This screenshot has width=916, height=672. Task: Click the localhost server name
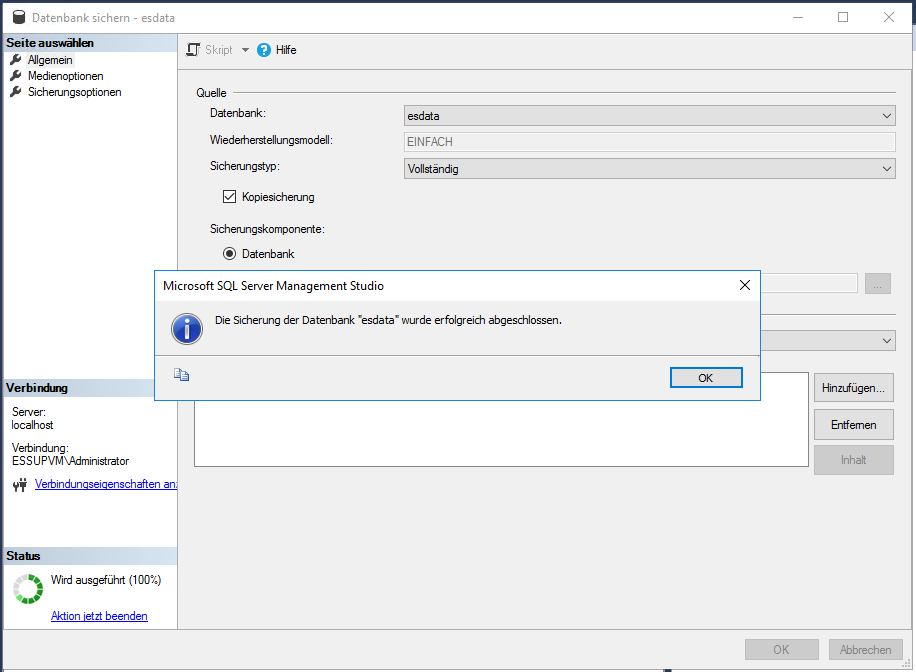[32, 425]
